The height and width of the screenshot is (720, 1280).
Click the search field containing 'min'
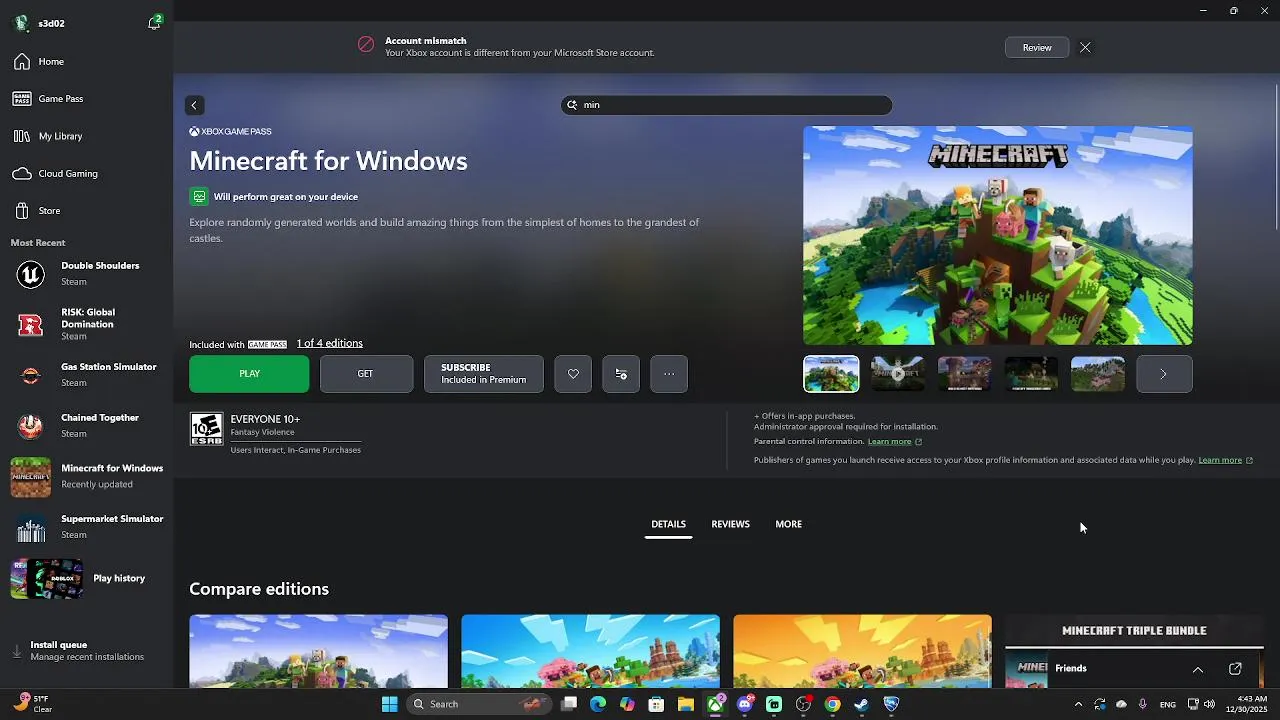click(726, 105)
